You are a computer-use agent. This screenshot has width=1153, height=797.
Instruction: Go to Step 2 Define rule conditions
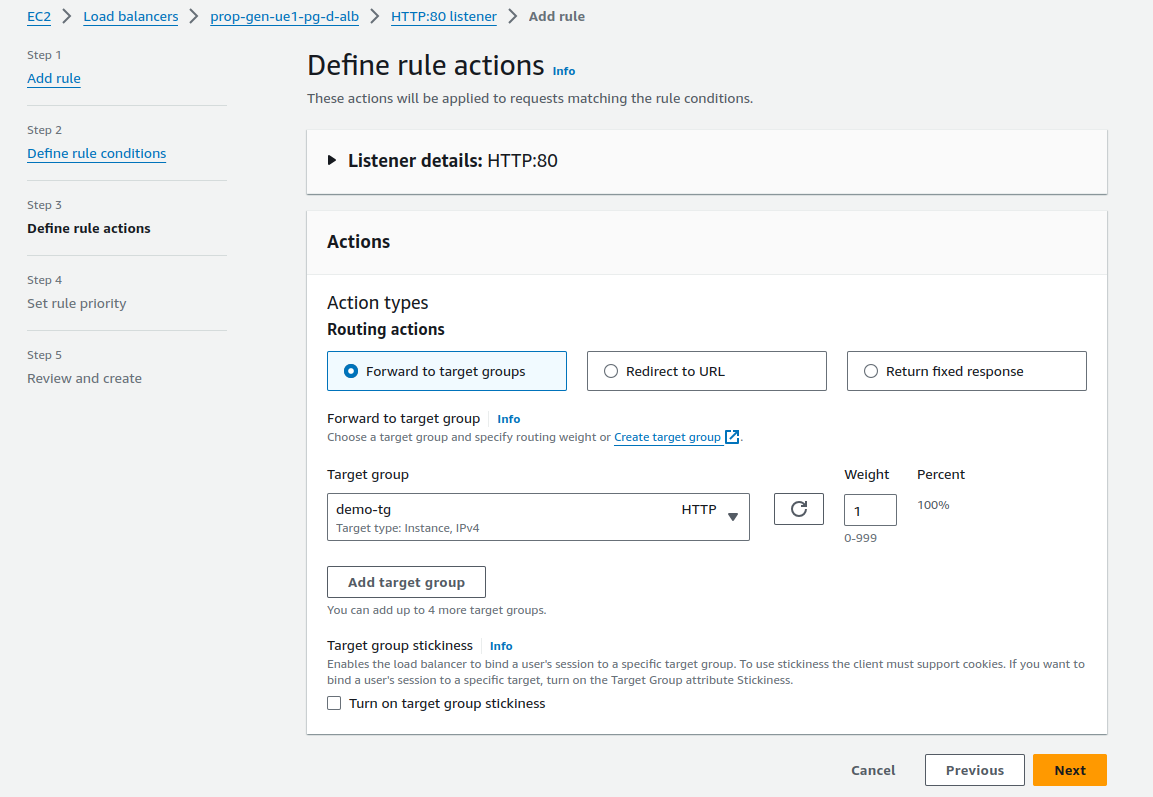click(96, 153)
